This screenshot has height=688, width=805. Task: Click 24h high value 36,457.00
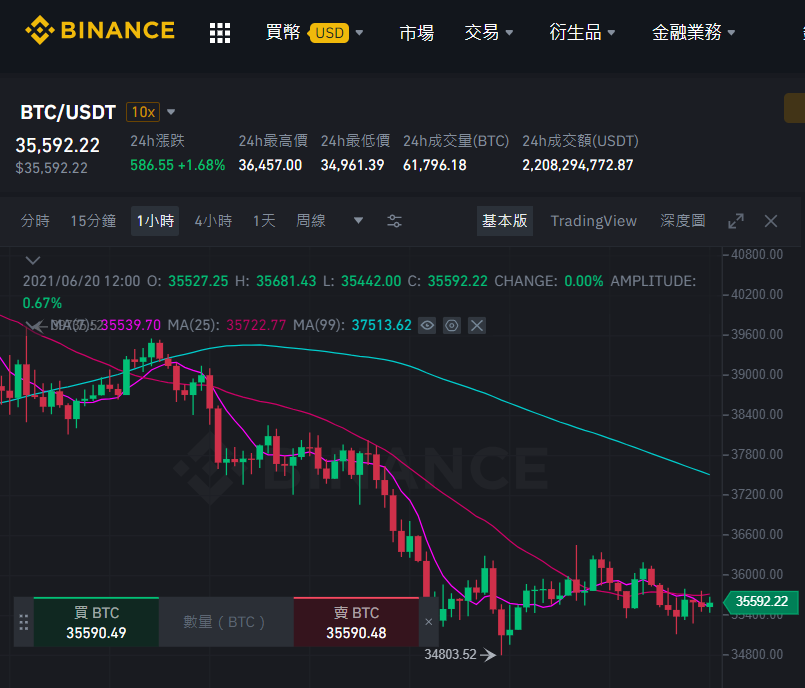coord(270,165)
